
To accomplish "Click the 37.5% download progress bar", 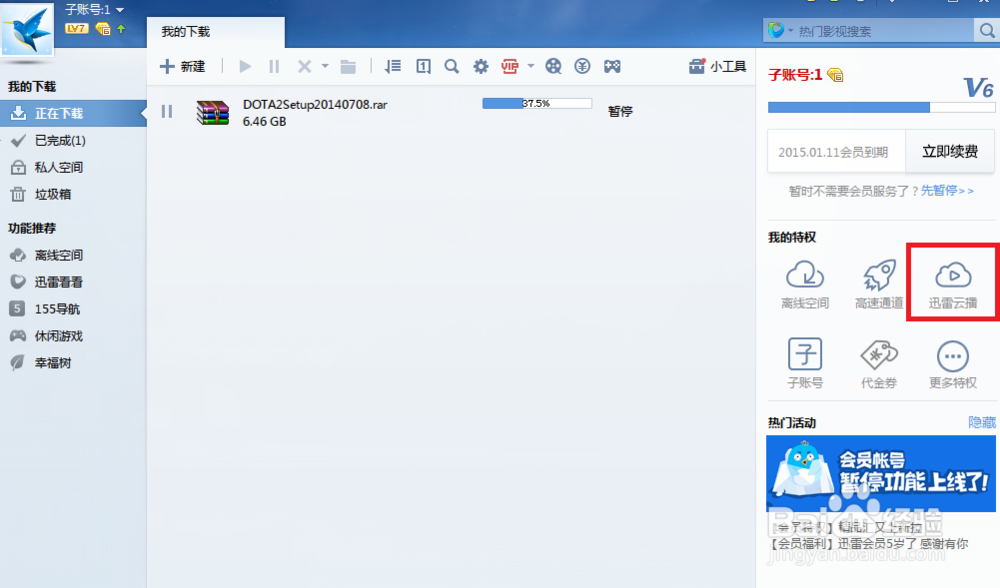I will tap(537, 103).
